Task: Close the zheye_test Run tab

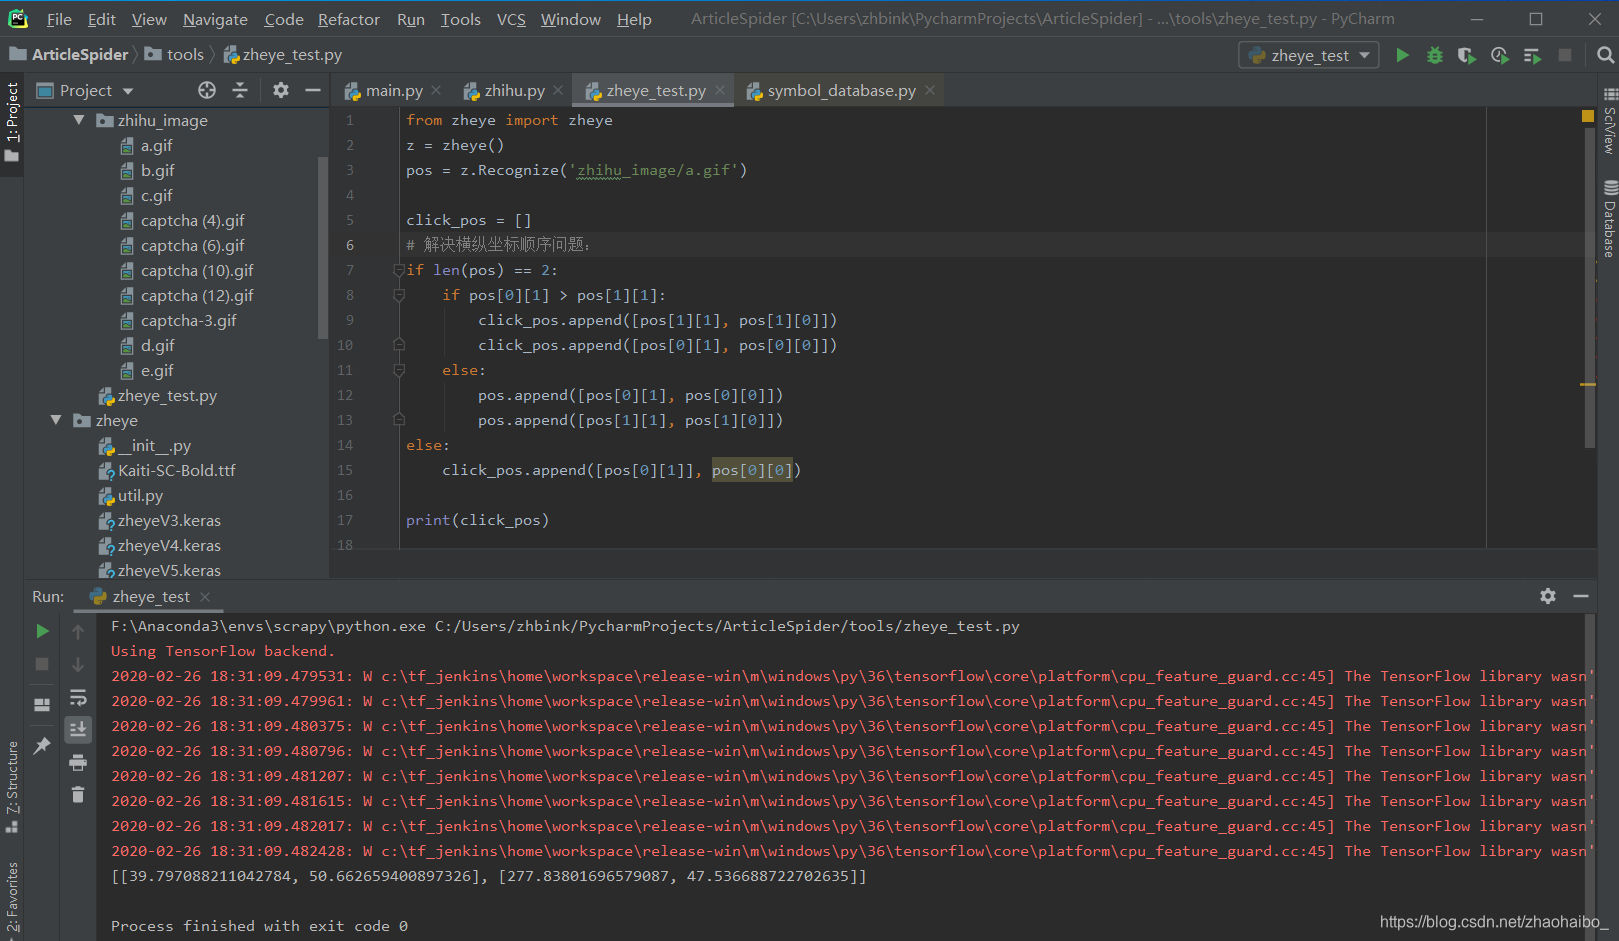Action: pyautogui.click(x=205, y=596)
